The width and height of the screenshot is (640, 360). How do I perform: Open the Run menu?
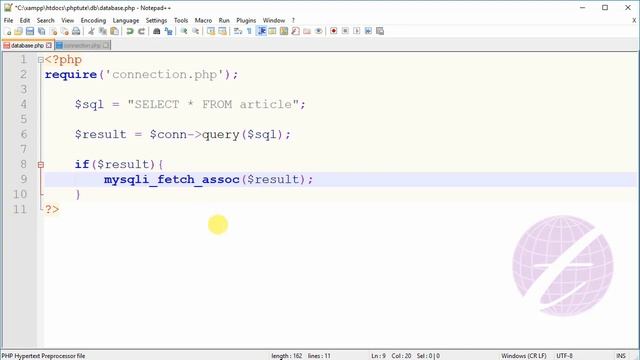coord(224,20)
